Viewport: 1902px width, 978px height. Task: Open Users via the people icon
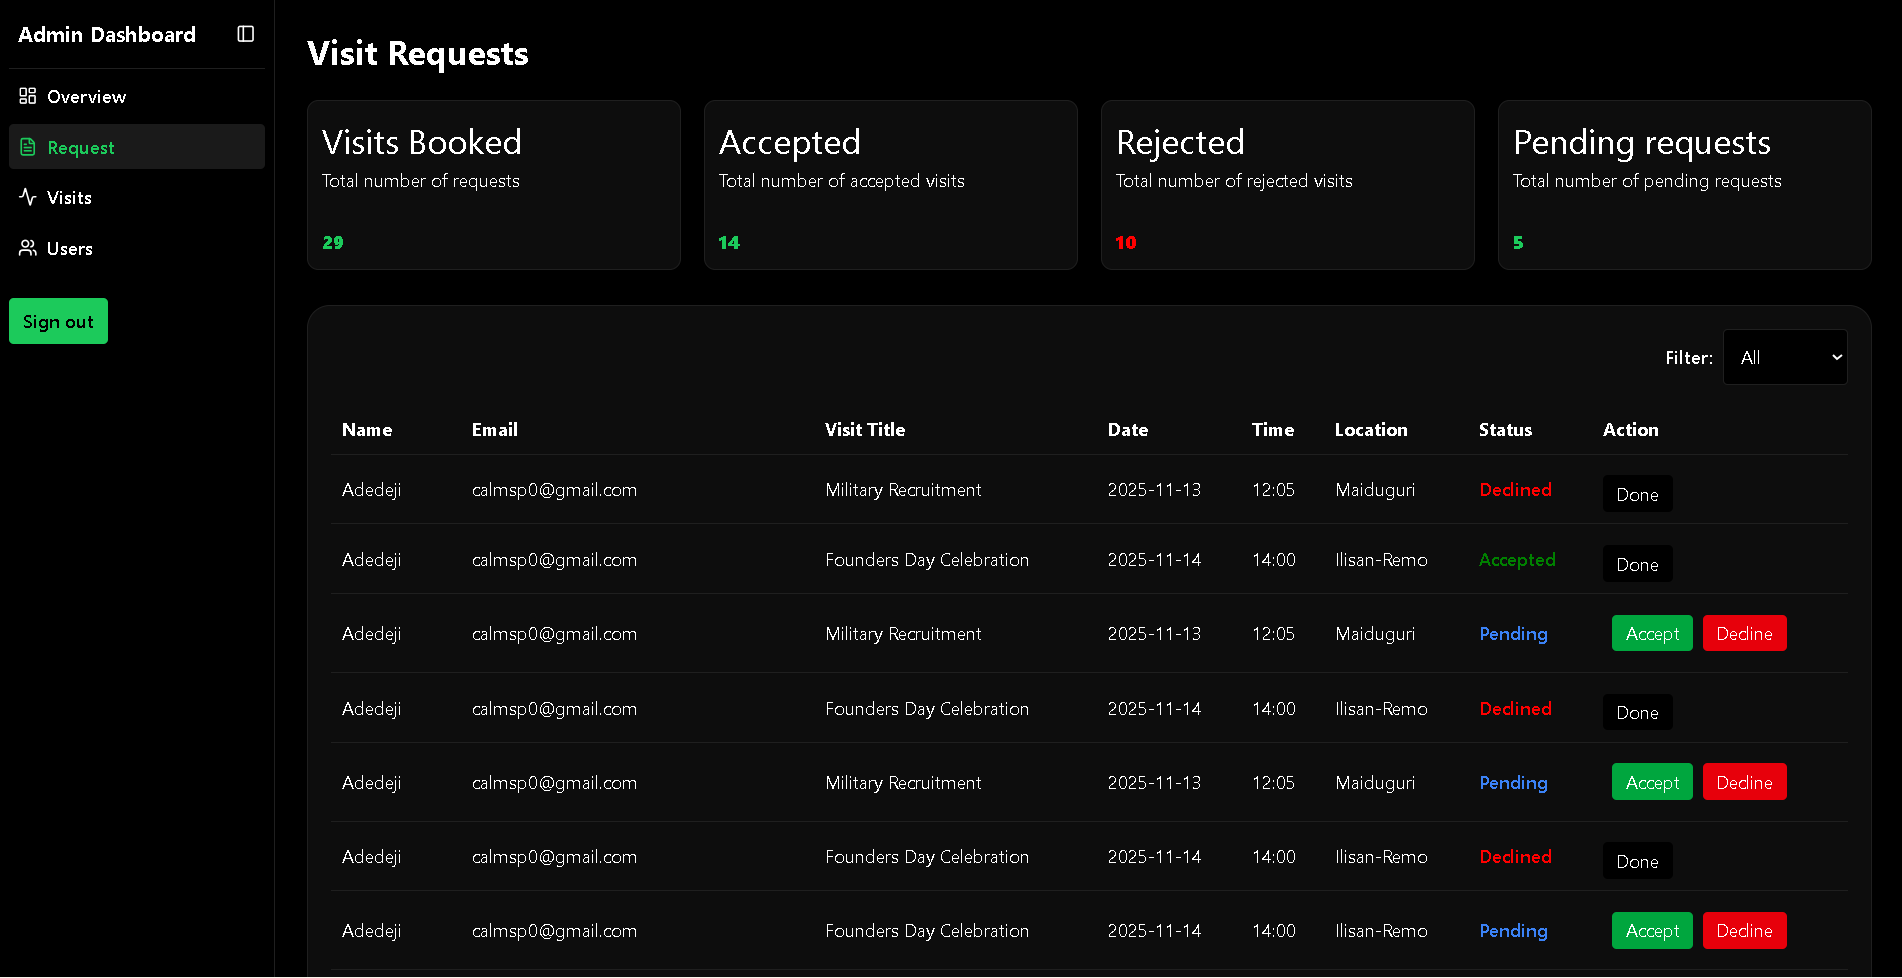(28, 248)
